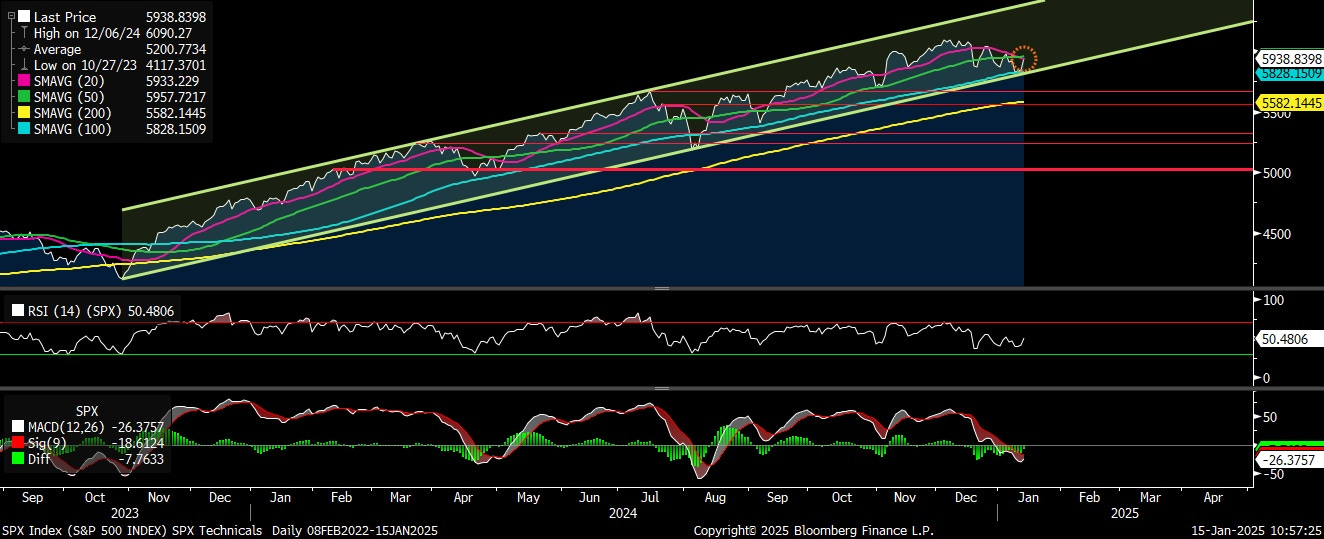Collapse the price legend tree box
Image resolution: width=1324 pixels, height=539 pixels.
point(10,17)
